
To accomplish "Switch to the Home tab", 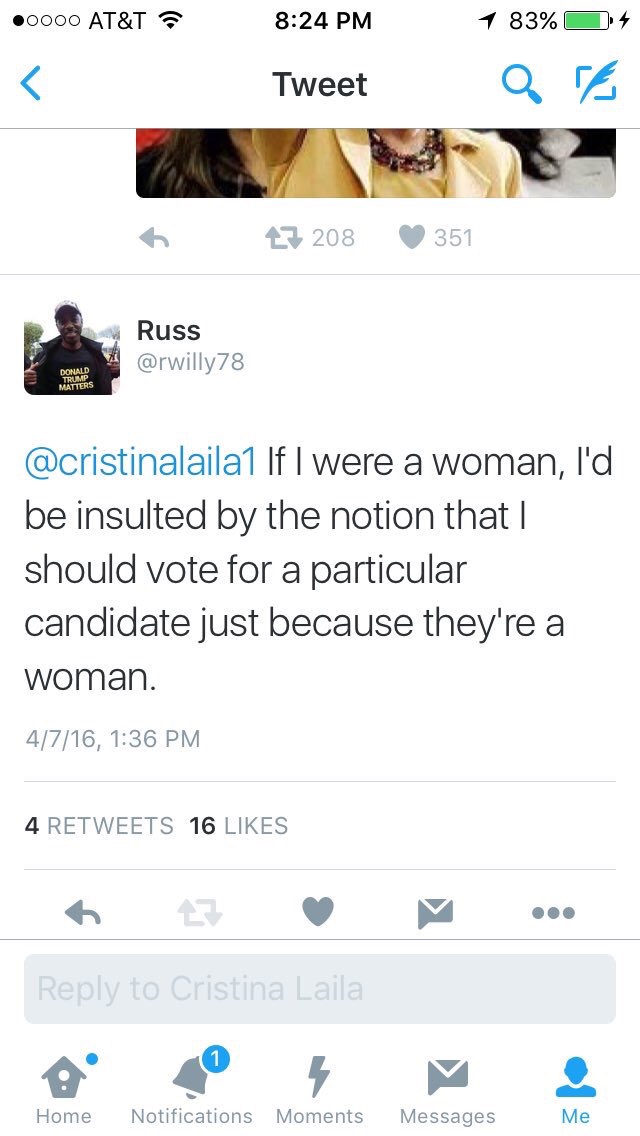I will [63, 1088].
